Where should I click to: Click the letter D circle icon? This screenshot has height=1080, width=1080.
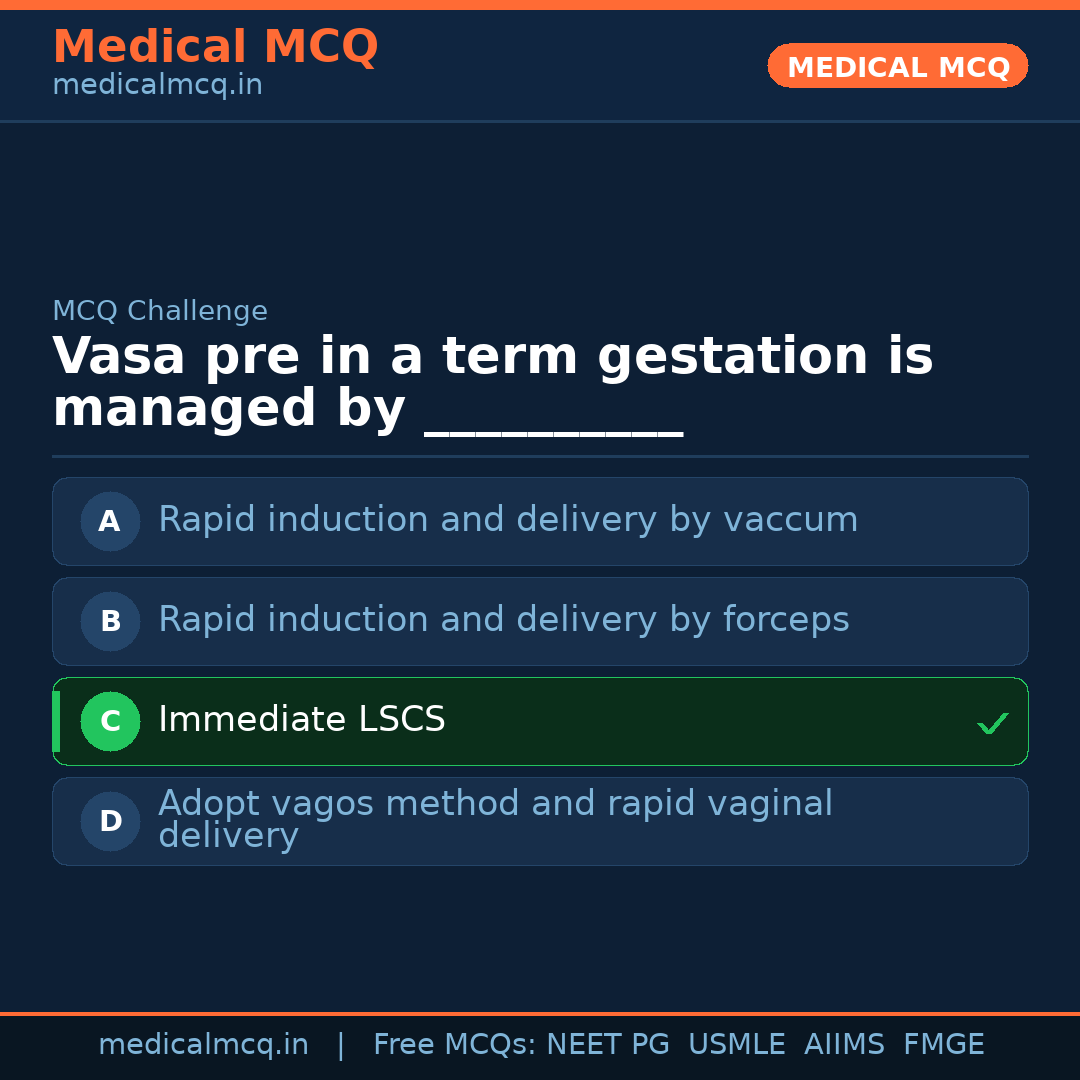coord(110,821)
